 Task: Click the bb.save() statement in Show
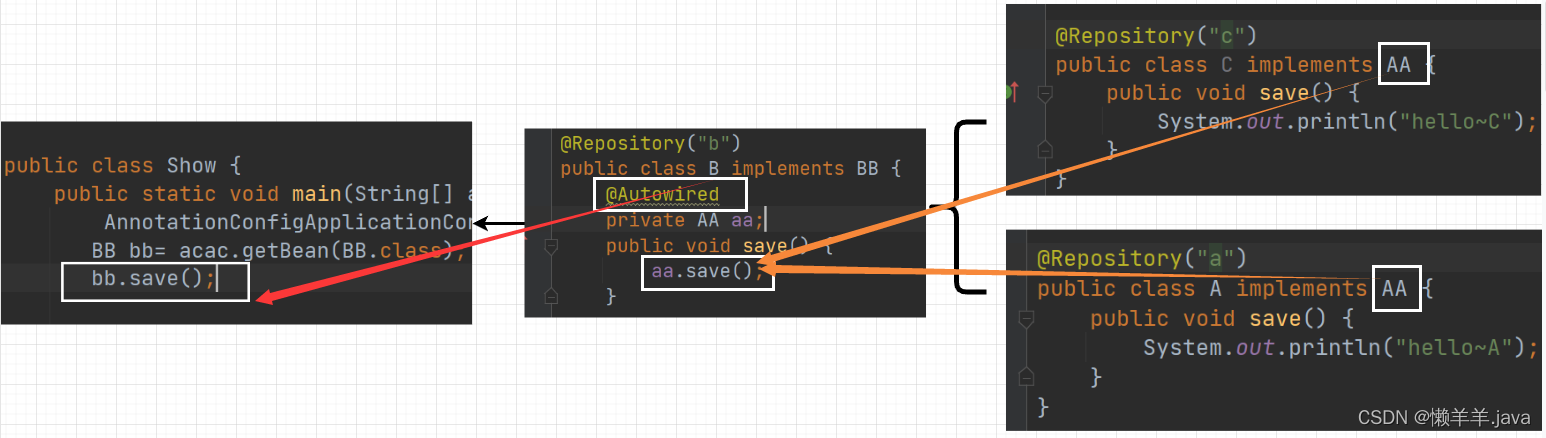coord(153,280)
